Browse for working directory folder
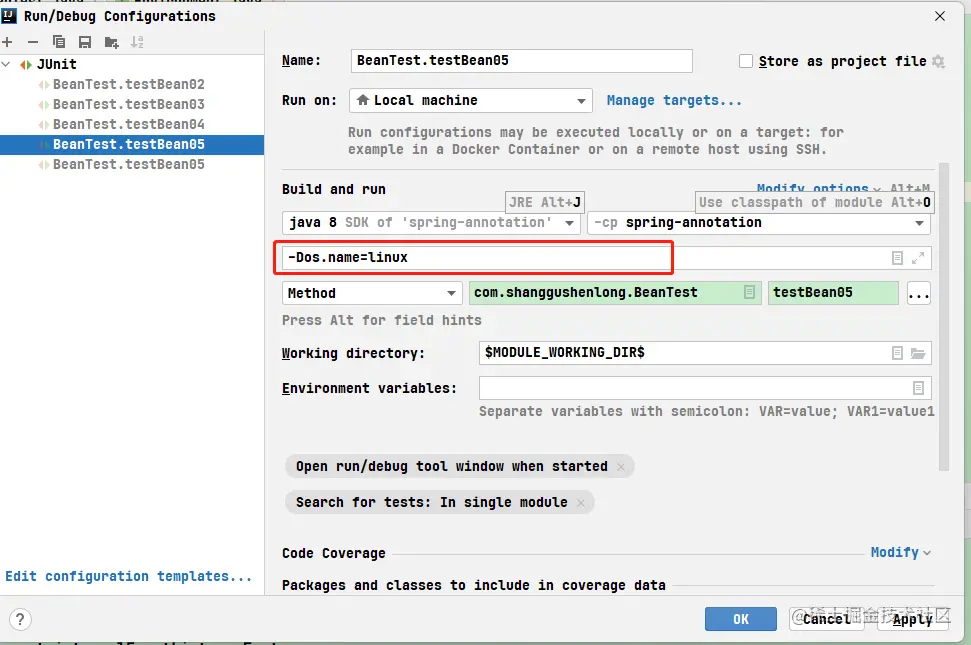This screenshot has width=971, height=645. tap(918, 353)
